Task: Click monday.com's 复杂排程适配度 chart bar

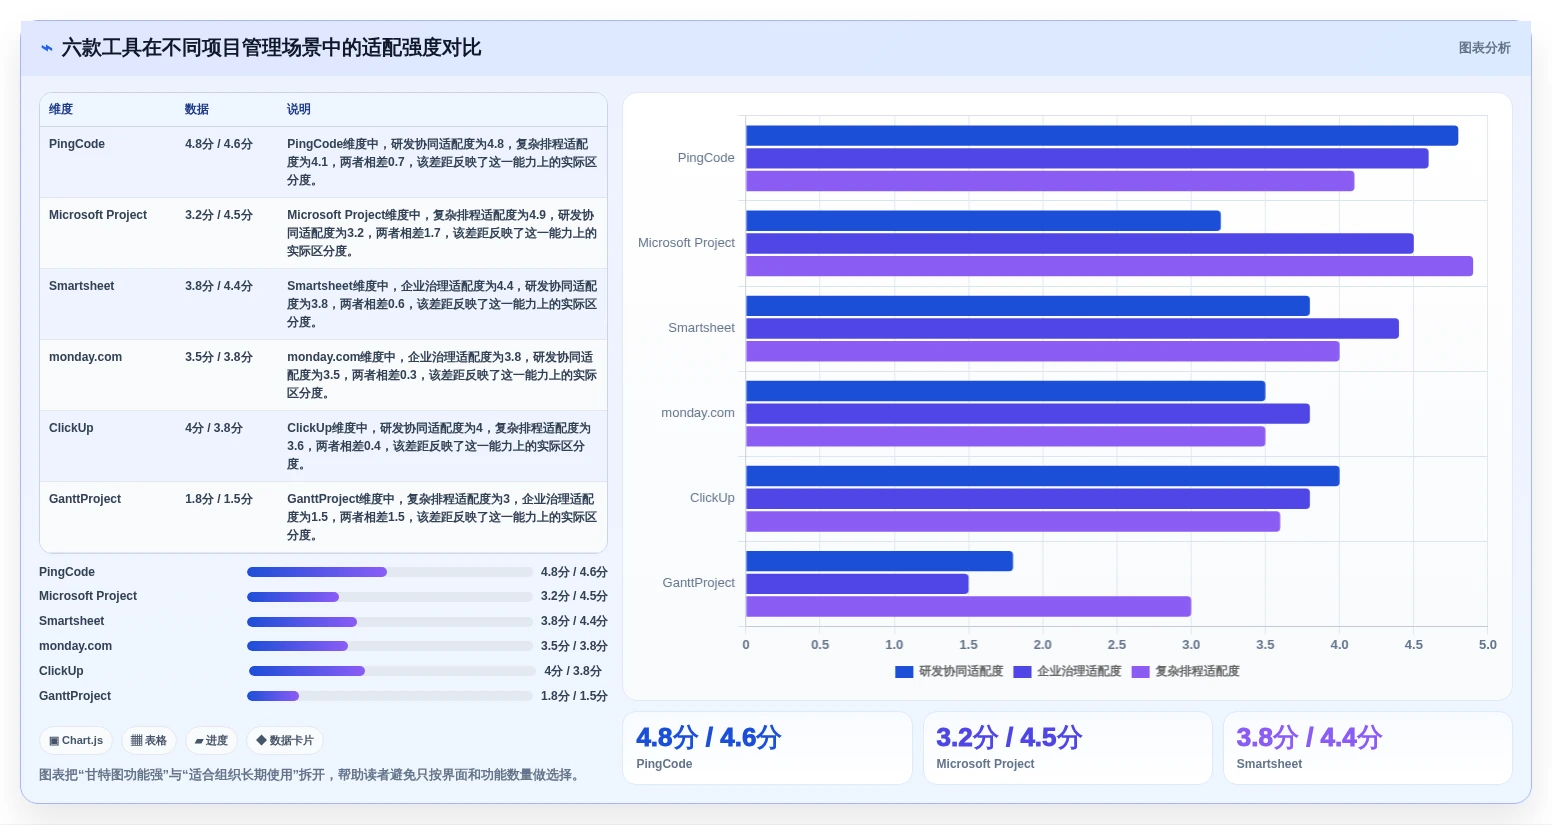Action: pyautogui.click(x=1005, y=437)
